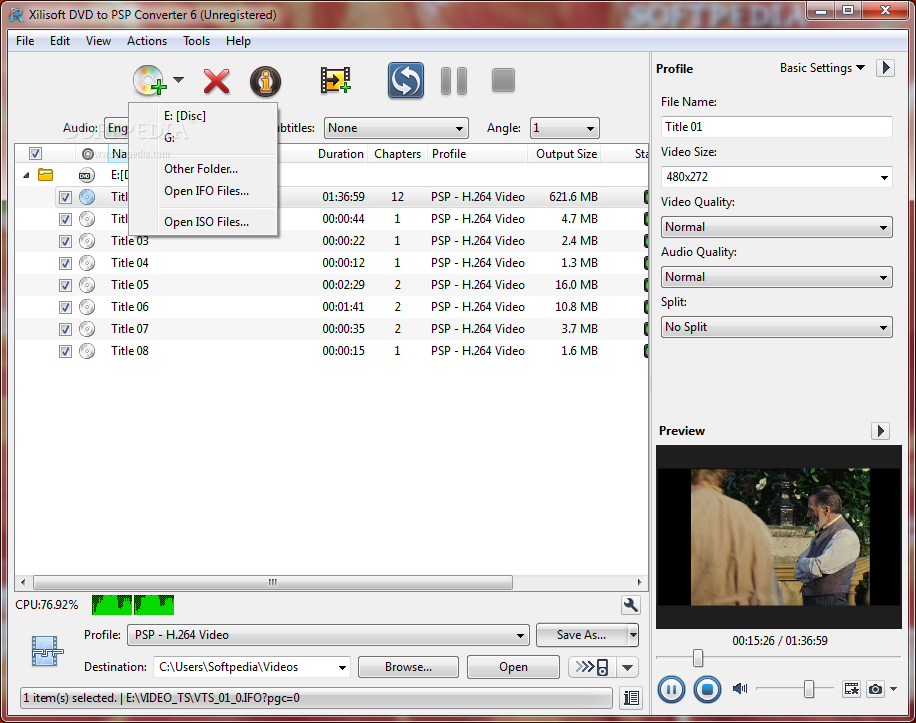Choose Open ISO Files... menu entry
Viewport: 916px width, 723px height.
click(203, 222)
